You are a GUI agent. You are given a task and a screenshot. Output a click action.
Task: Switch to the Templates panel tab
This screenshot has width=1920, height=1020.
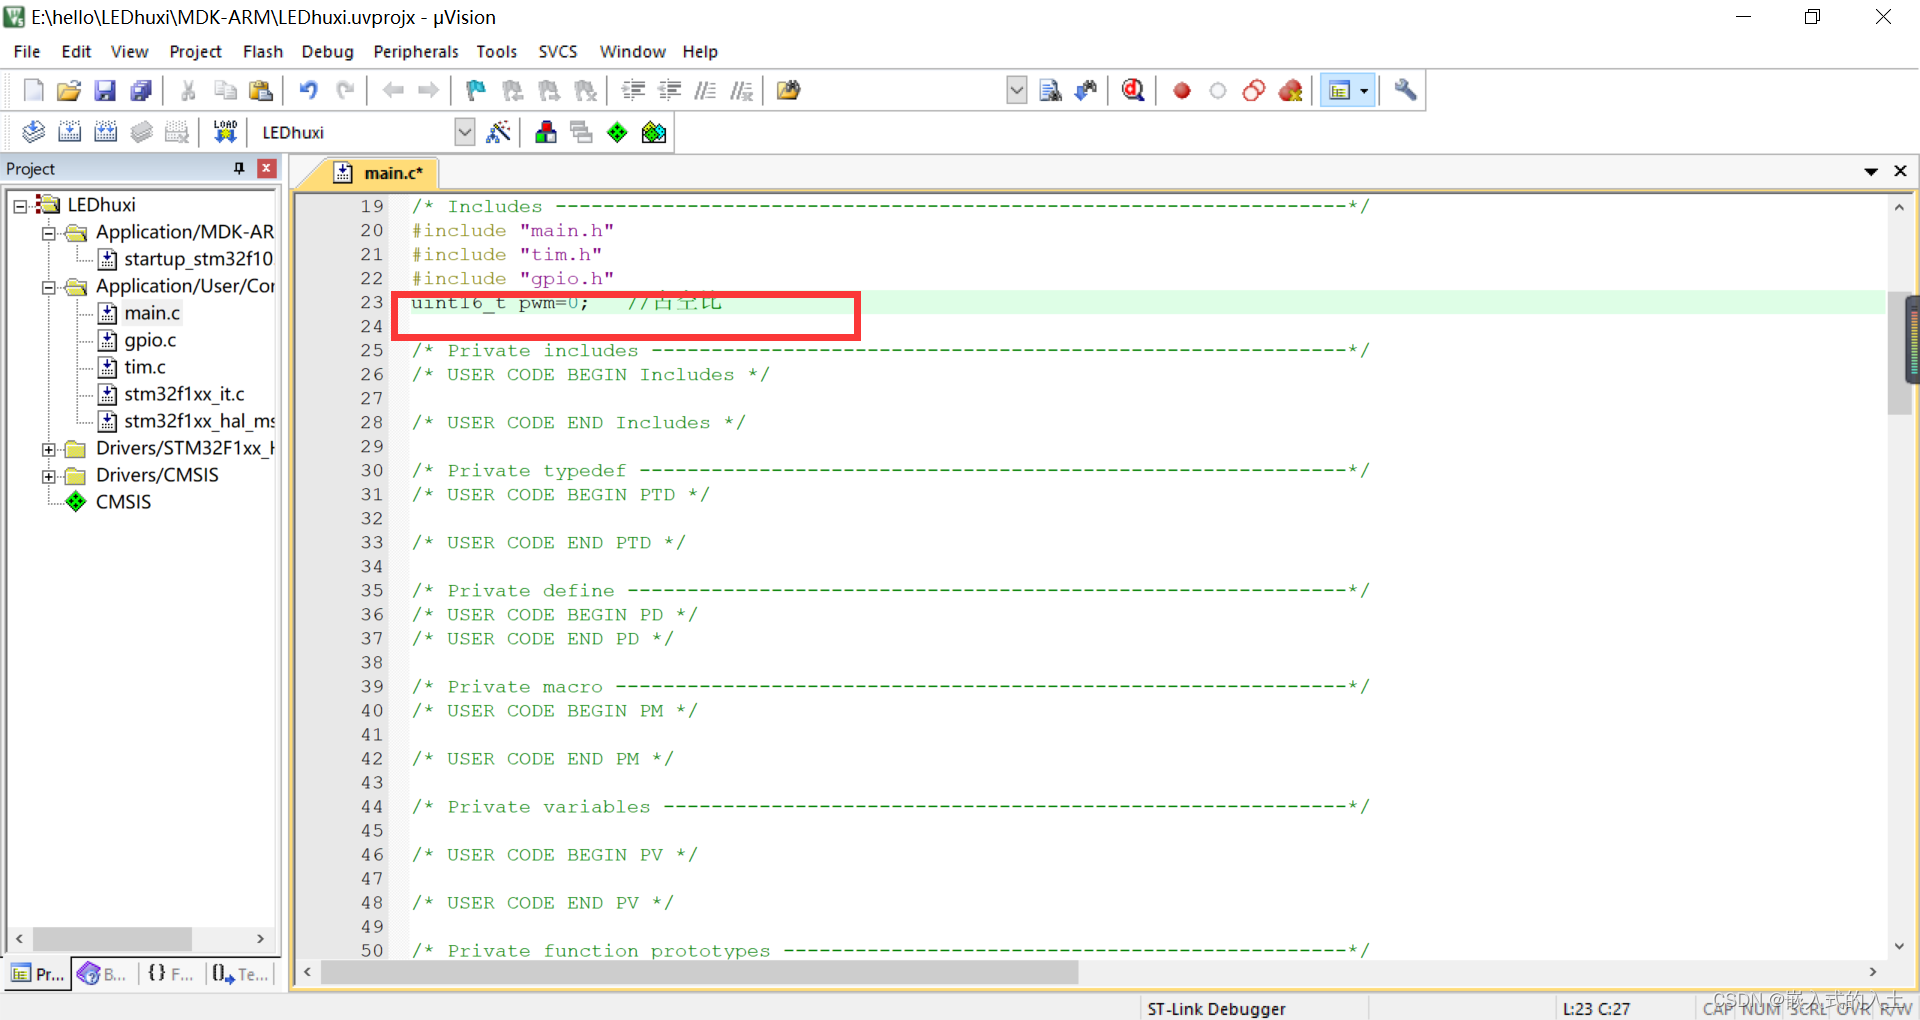point(241,973)
